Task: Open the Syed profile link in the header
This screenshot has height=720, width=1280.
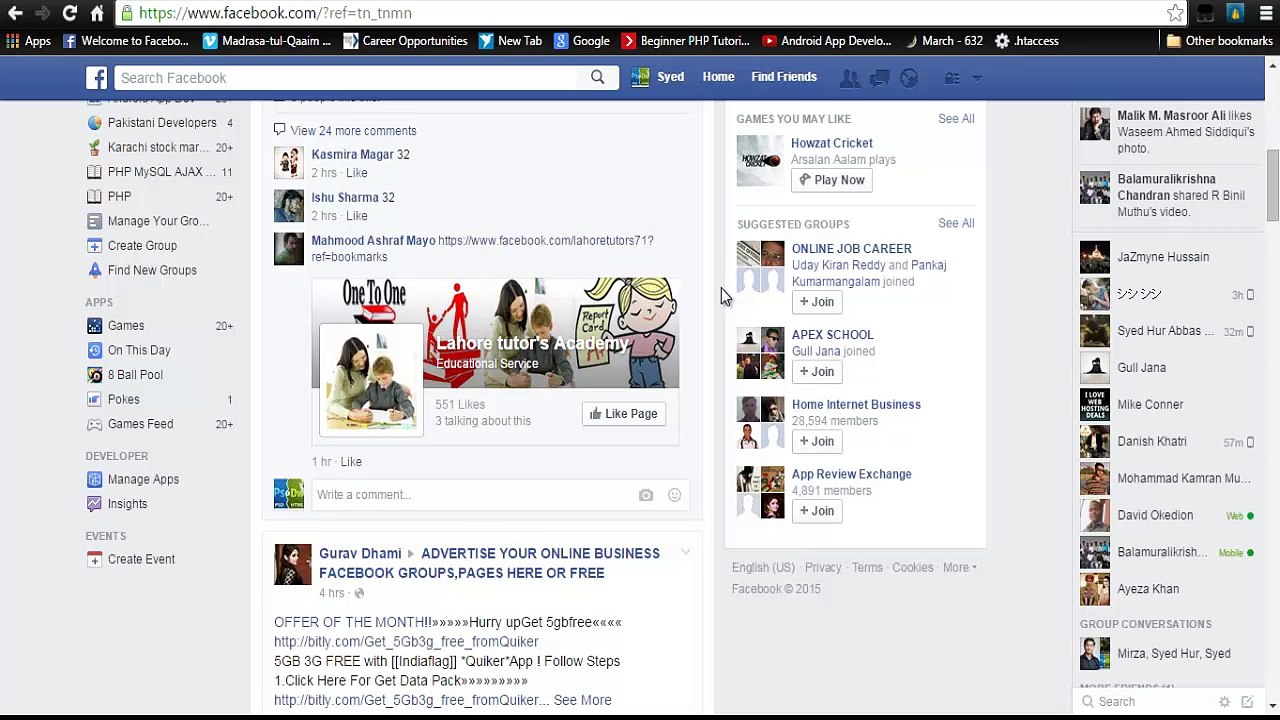Action: click(658, 77)
